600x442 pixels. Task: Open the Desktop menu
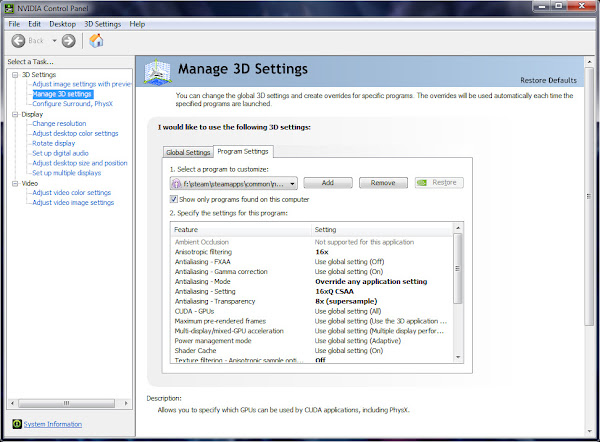pos(62,24)
